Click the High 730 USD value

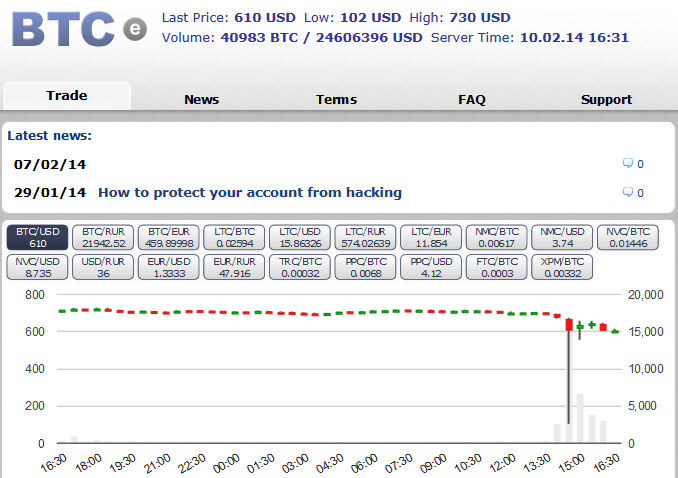[480, 18]
